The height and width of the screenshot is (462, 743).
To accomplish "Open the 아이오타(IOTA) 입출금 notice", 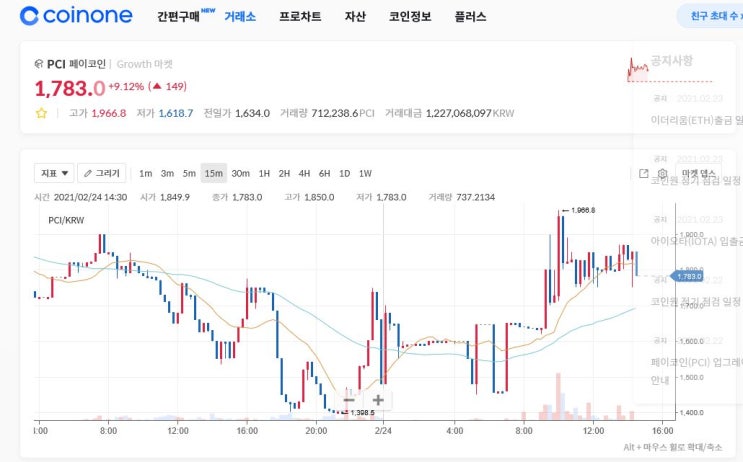I will click(x=697, y=241).
